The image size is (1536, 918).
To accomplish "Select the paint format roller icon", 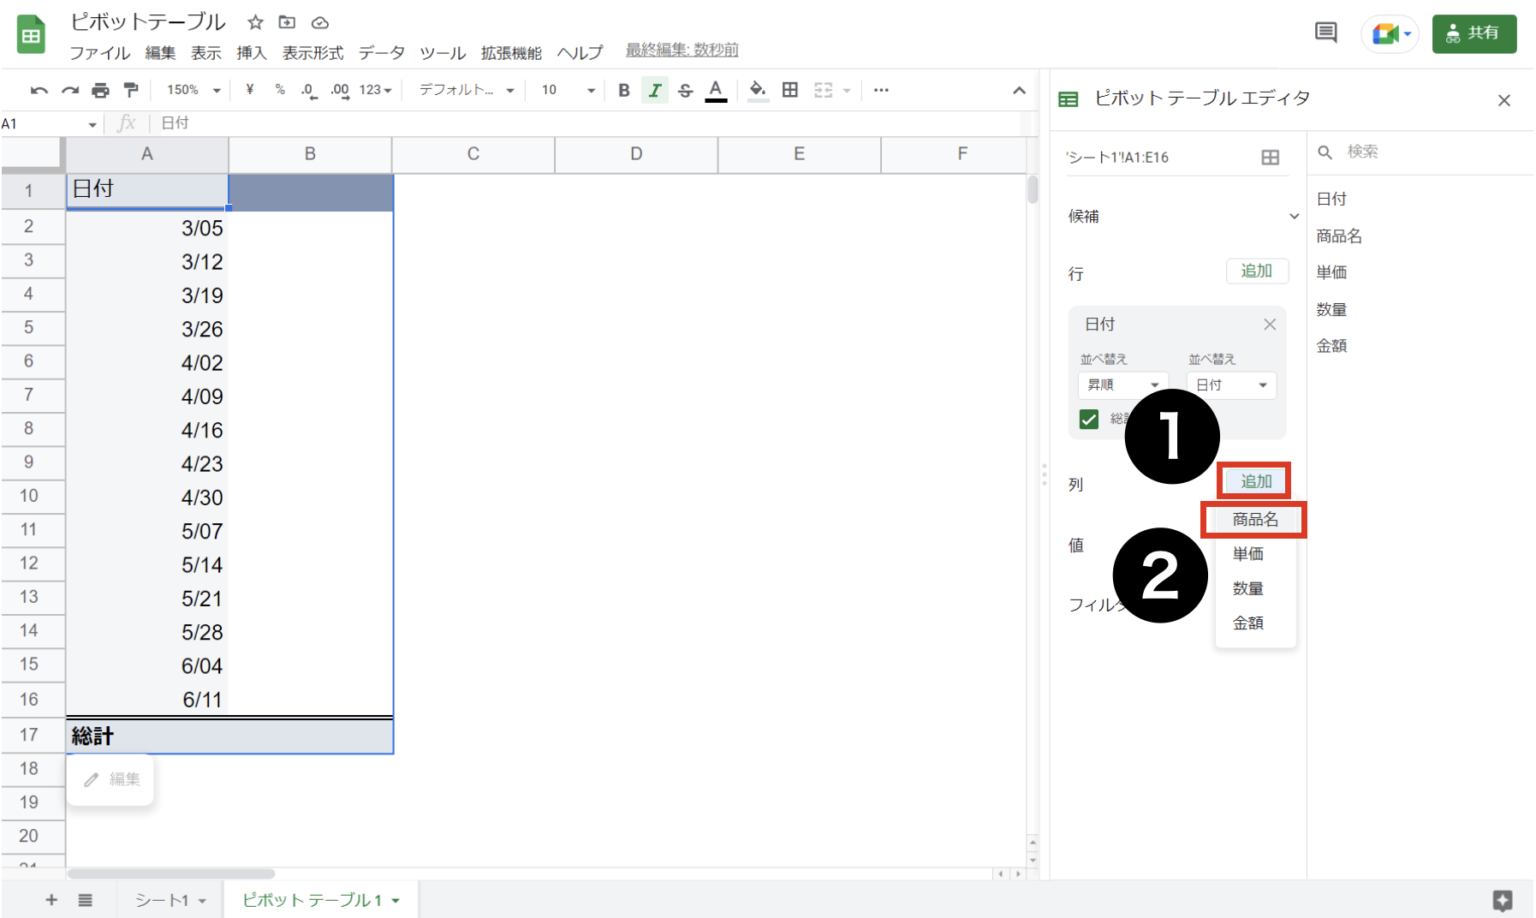I will 131,90.
